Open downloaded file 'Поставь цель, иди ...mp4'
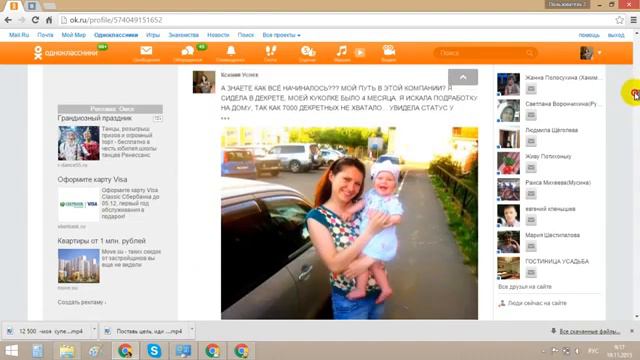The height and width of the screenshot is (360, 640). pos(145,331)
